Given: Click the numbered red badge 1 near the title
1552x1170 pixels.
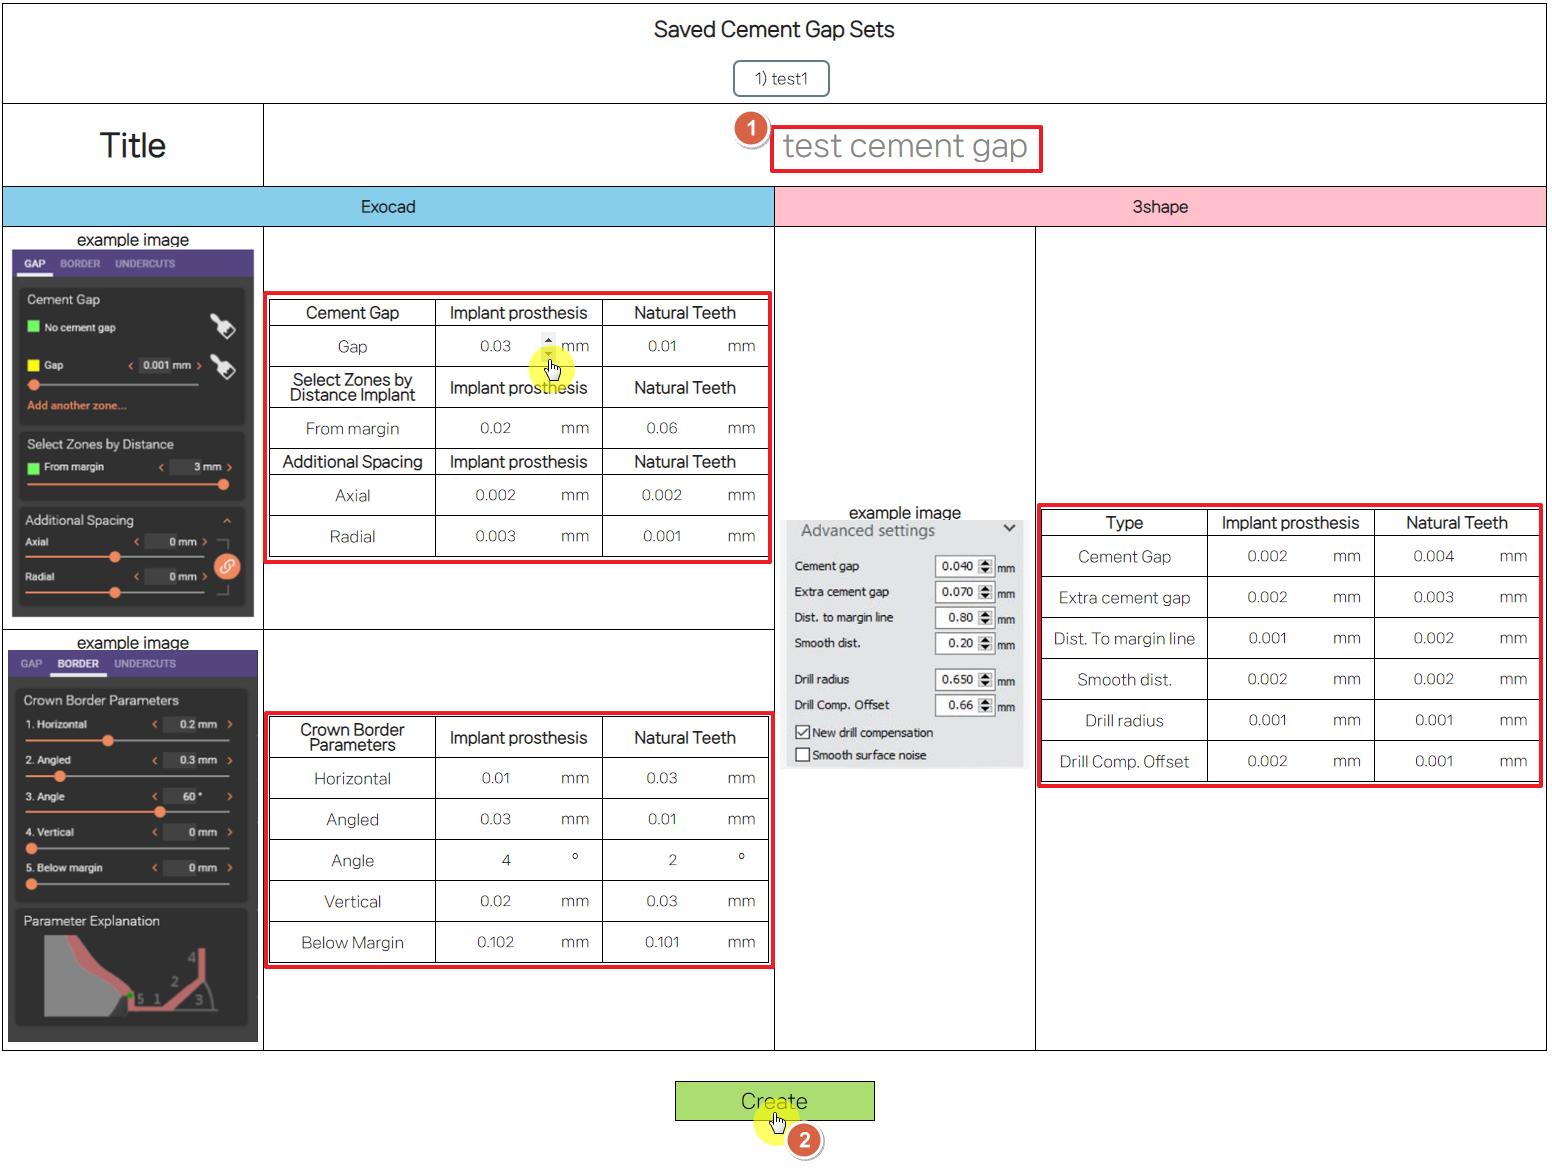Looking at the screenshot, I should [x=751, y=129].
